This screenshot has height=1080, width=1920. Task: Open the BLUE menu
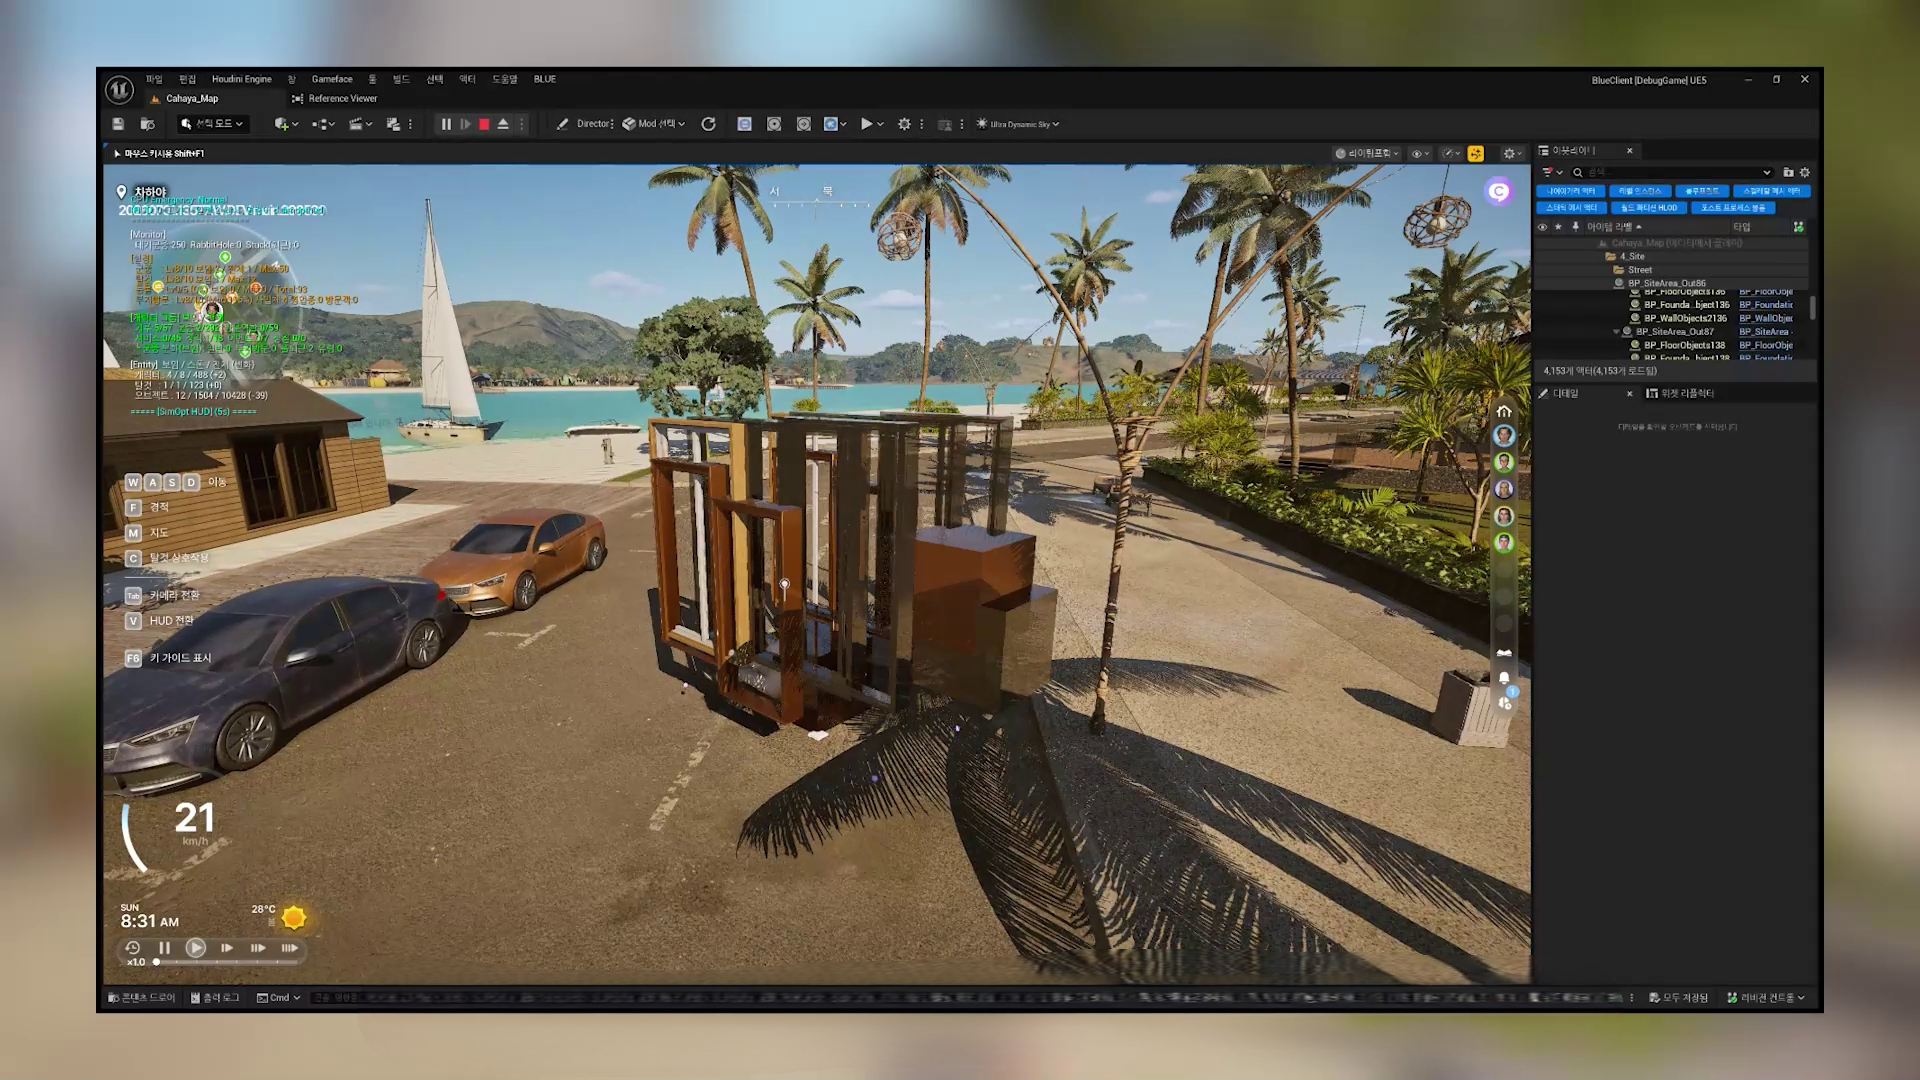[x=545, y=79]
